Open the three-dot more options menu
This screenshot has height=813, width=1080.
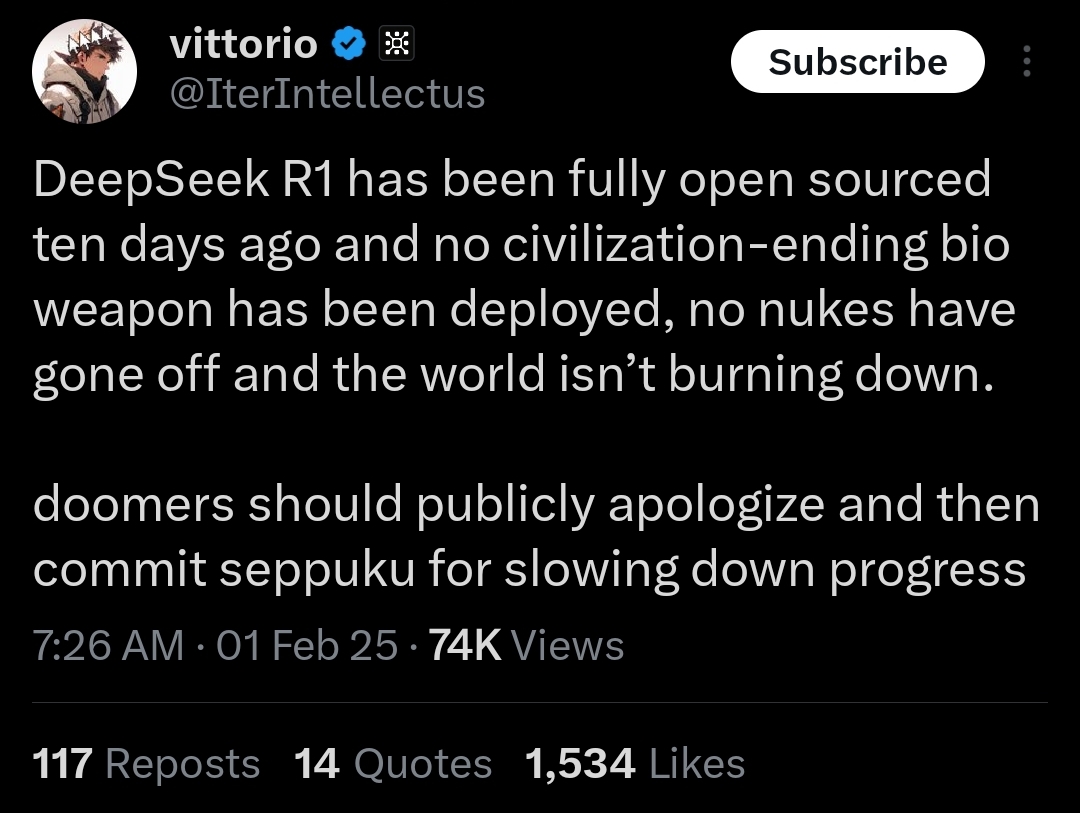[1025, 62]
